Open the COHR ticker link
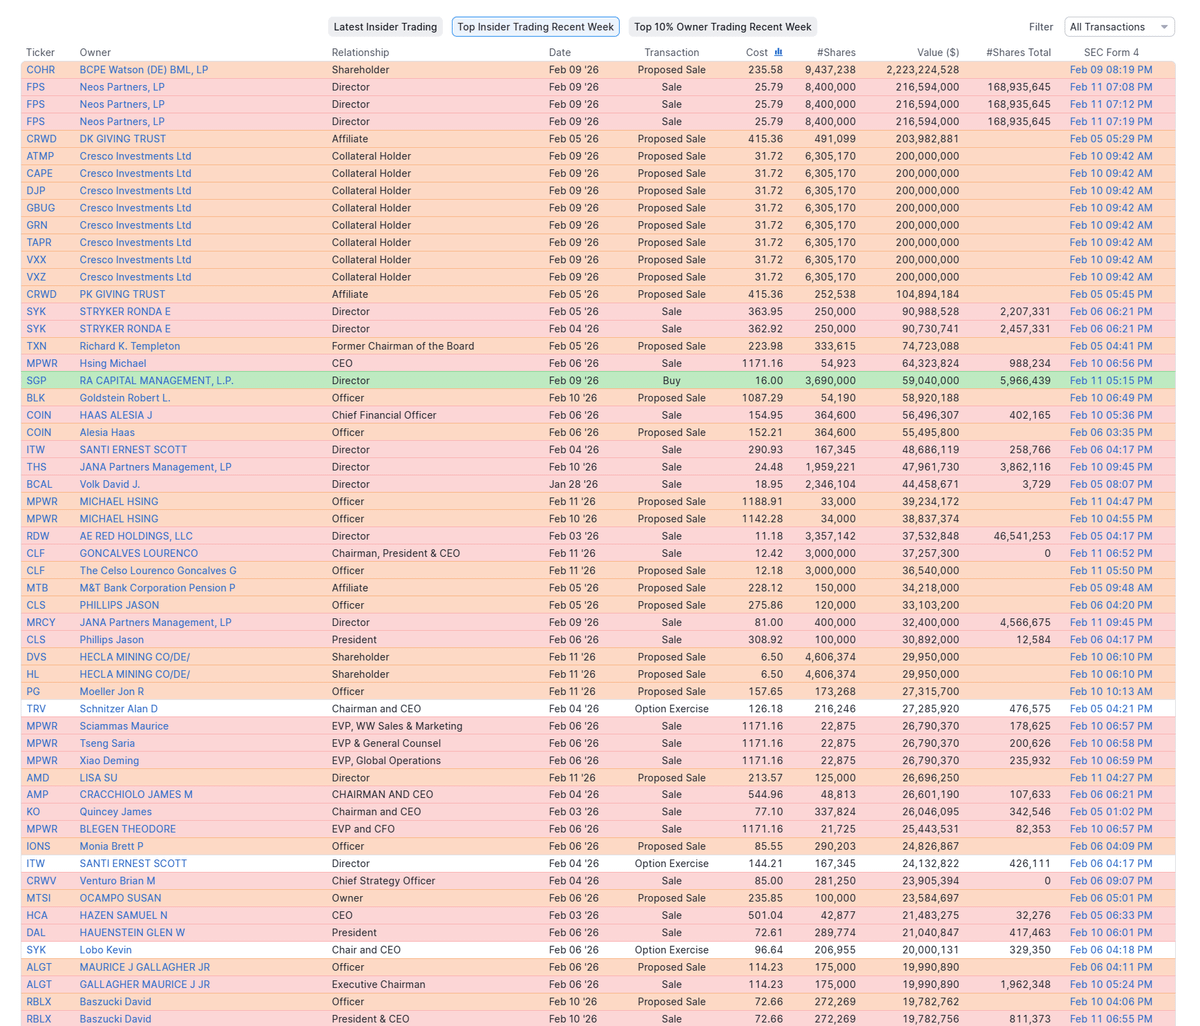The height and width of the screenshot is (1026, 1200). coord(41,70)
